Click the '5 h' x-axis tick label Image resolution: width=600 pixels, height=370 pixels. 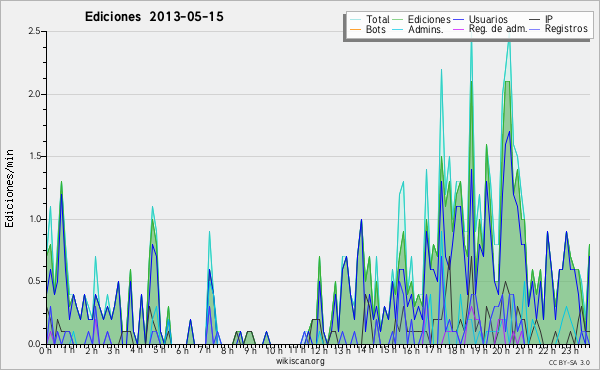(159, 350)
